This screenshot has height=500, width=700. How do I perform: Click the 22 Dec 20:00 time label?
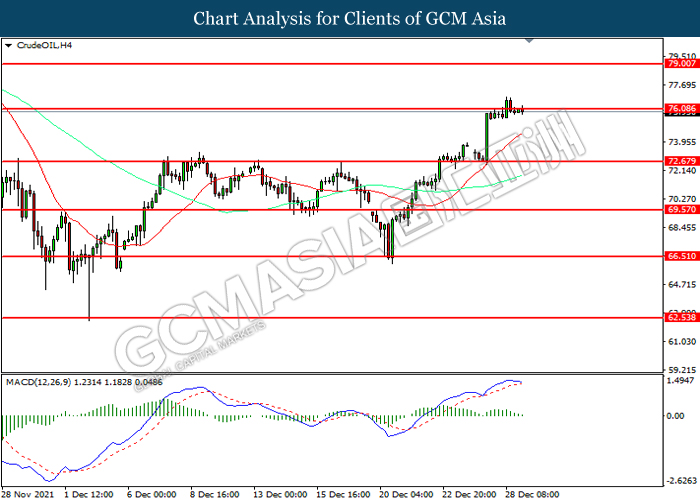coord(469,494)
